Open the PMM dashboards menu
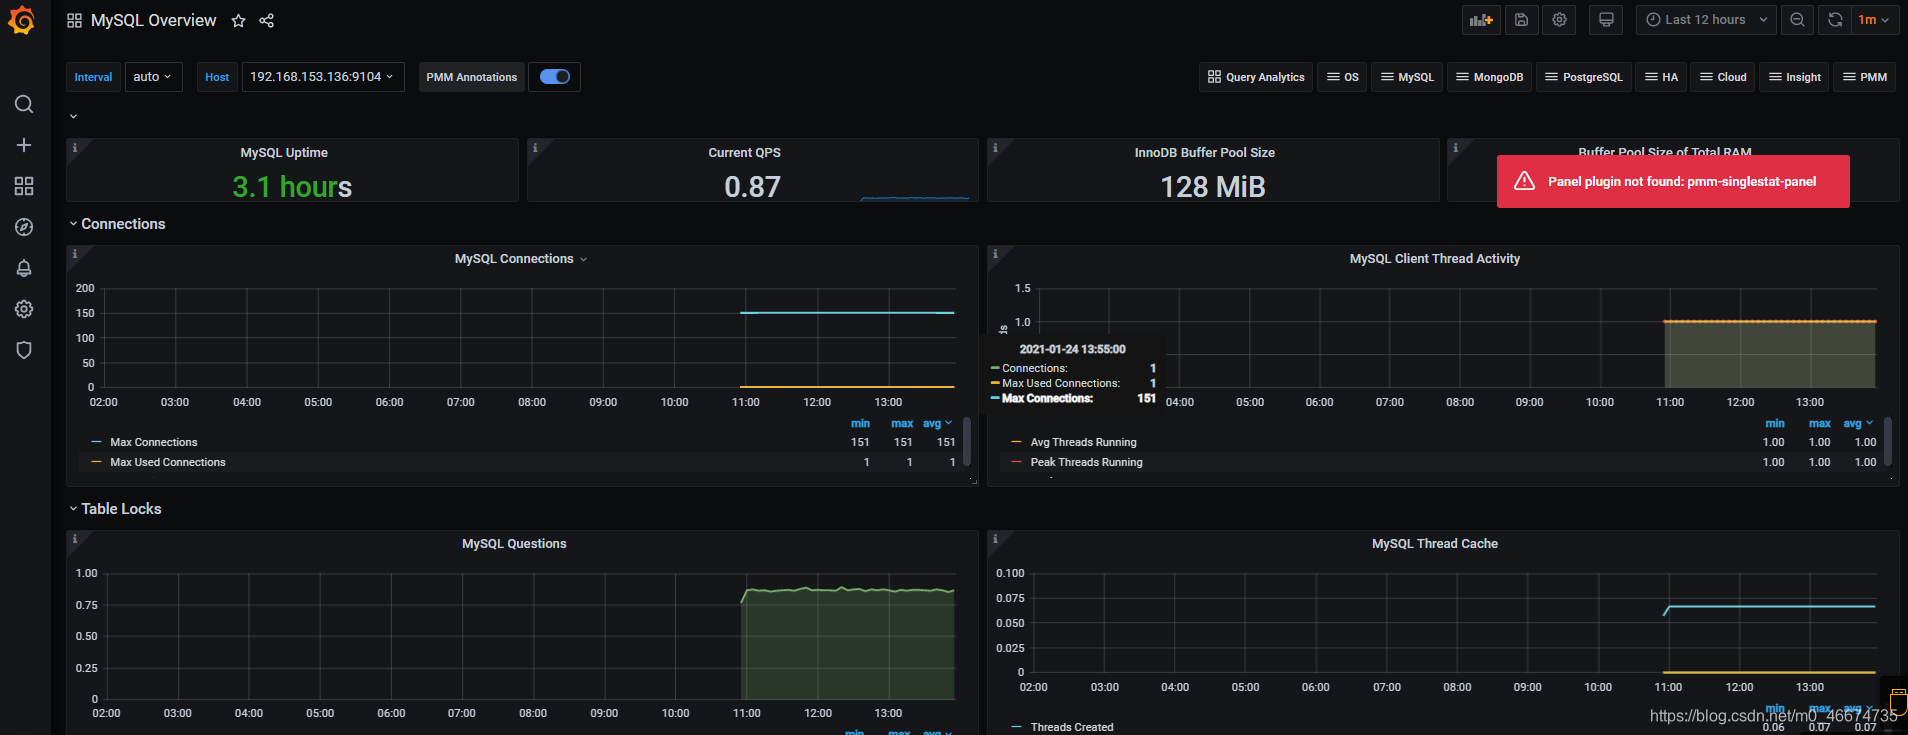This screenshot has height=735, width=1908. tap(1865, 77)
